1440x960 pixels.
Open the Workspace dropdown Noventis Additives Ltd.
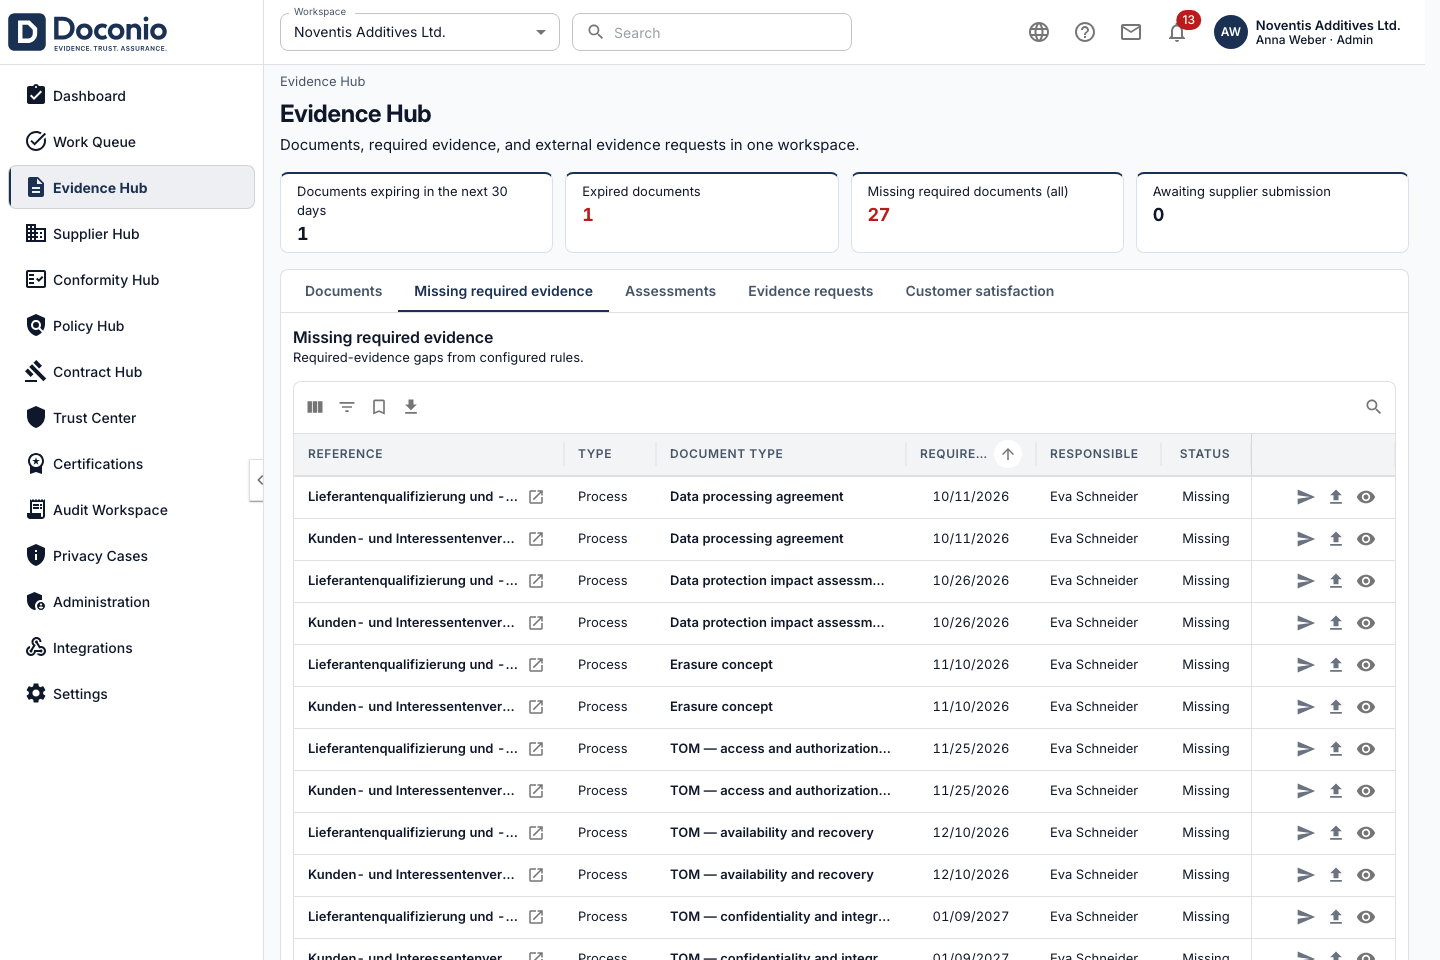pyautogui.click(x=420, y=32)
